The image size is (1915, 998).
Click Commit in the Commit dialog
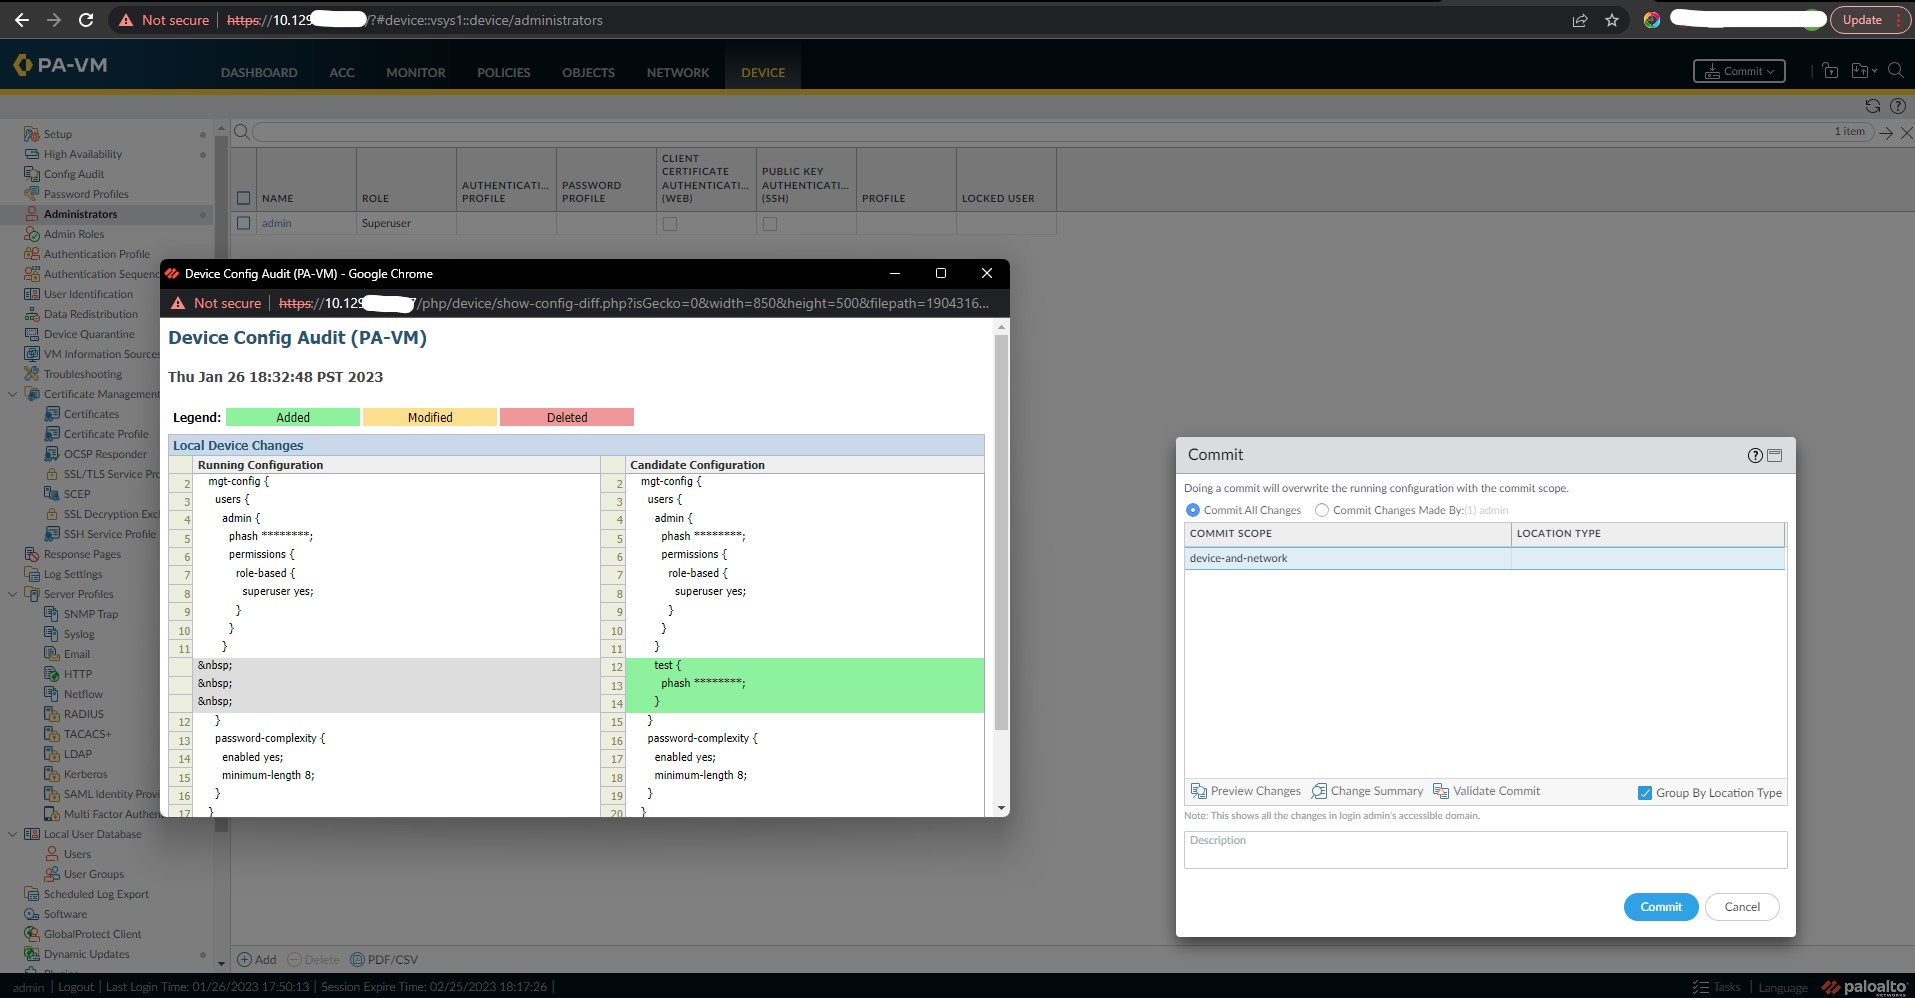[x=1659, y=906]
